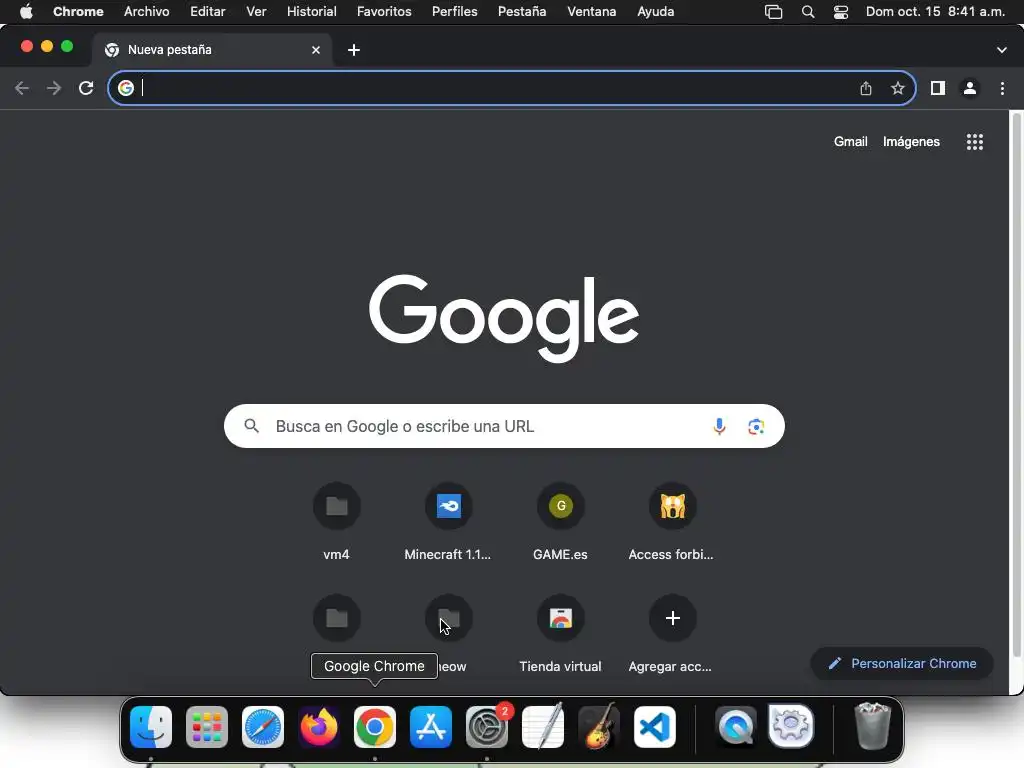This screenshot has width=1024, height=768.
Task: Open the Archivo menu
Action: click(146, 12)
